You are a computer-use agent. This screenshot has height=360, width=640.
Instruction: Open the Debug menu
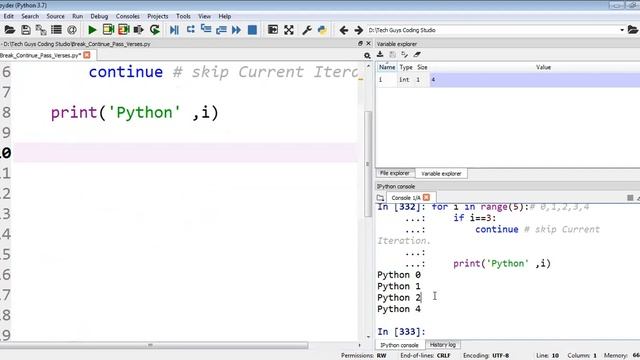[99, 16]
